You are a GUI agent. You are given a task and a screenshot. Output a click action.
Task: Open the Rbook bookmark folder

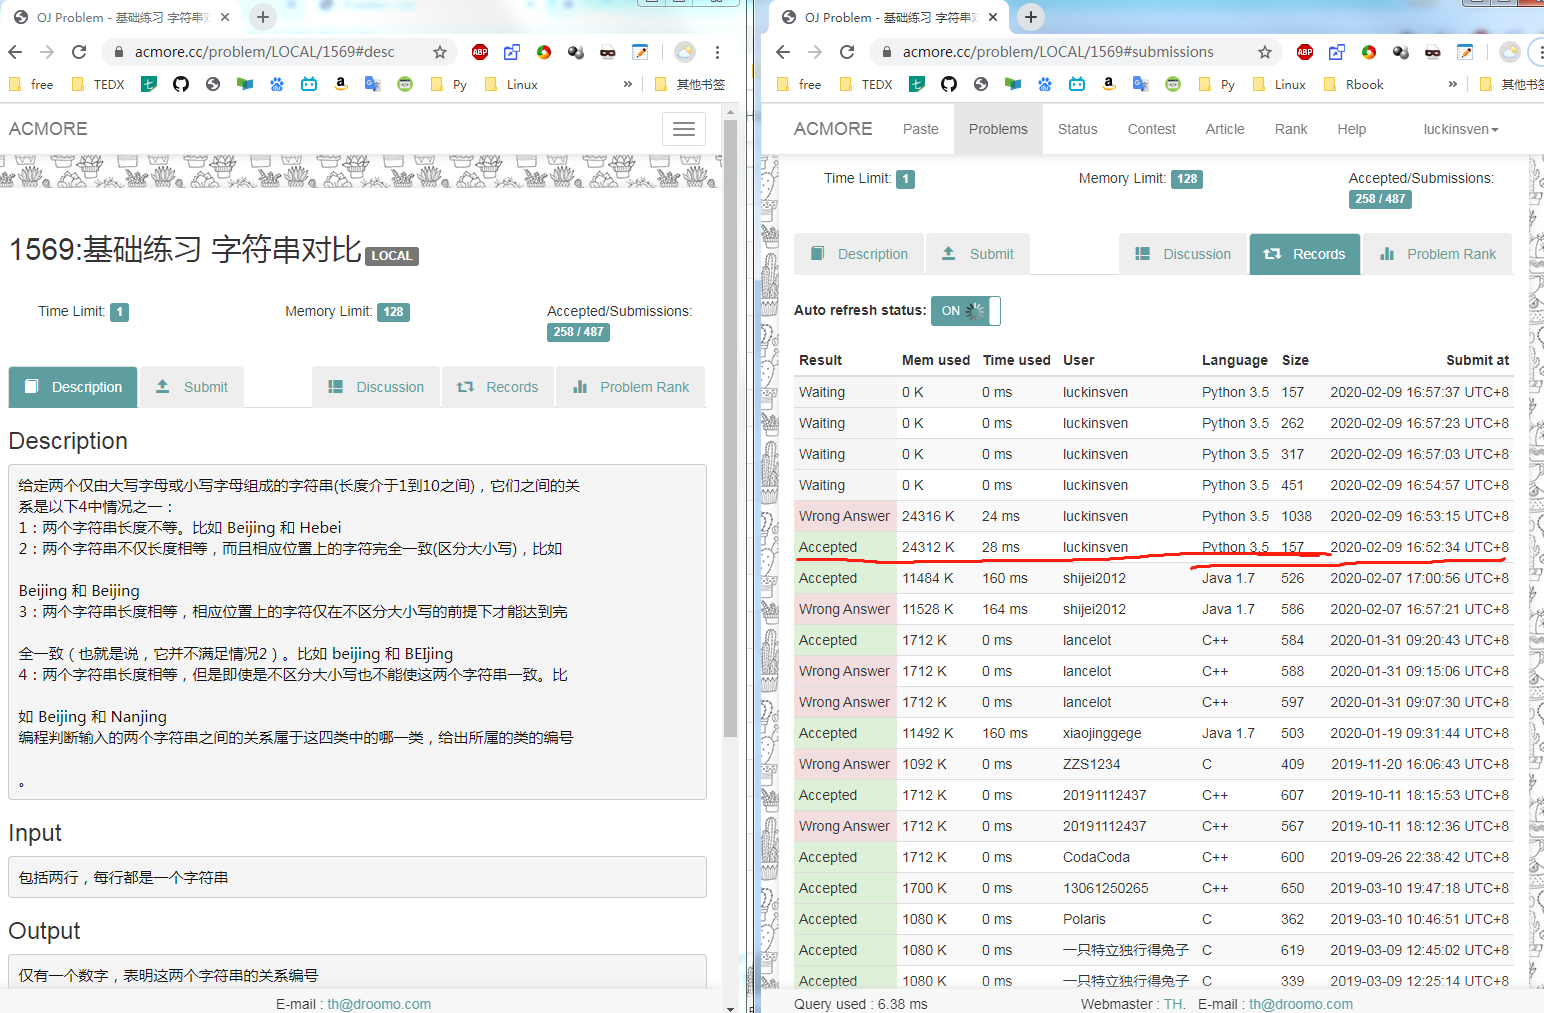pos(1354,84)
